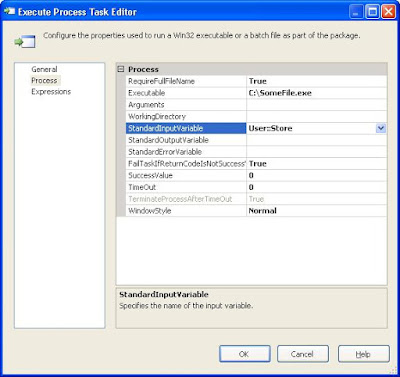Select the WorkingDirectory property label

coord(157,117)
